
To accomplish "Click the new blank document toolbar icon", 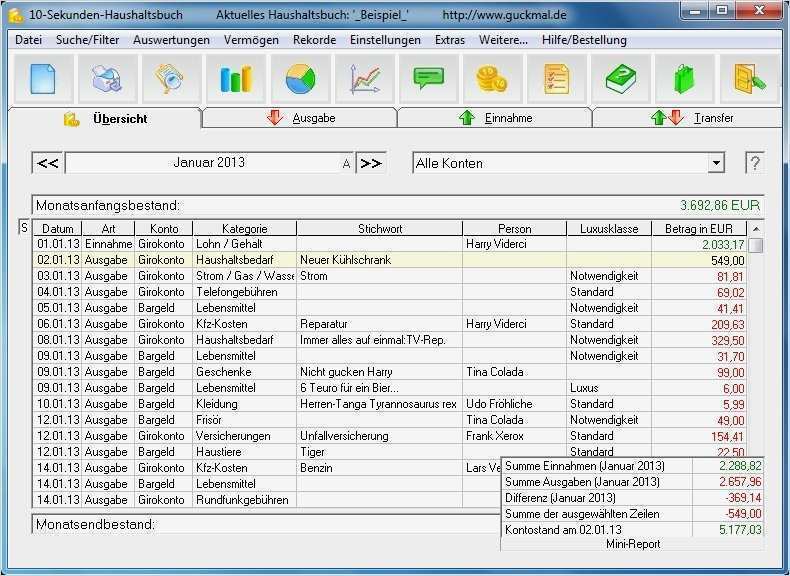I will coord(43,78).
